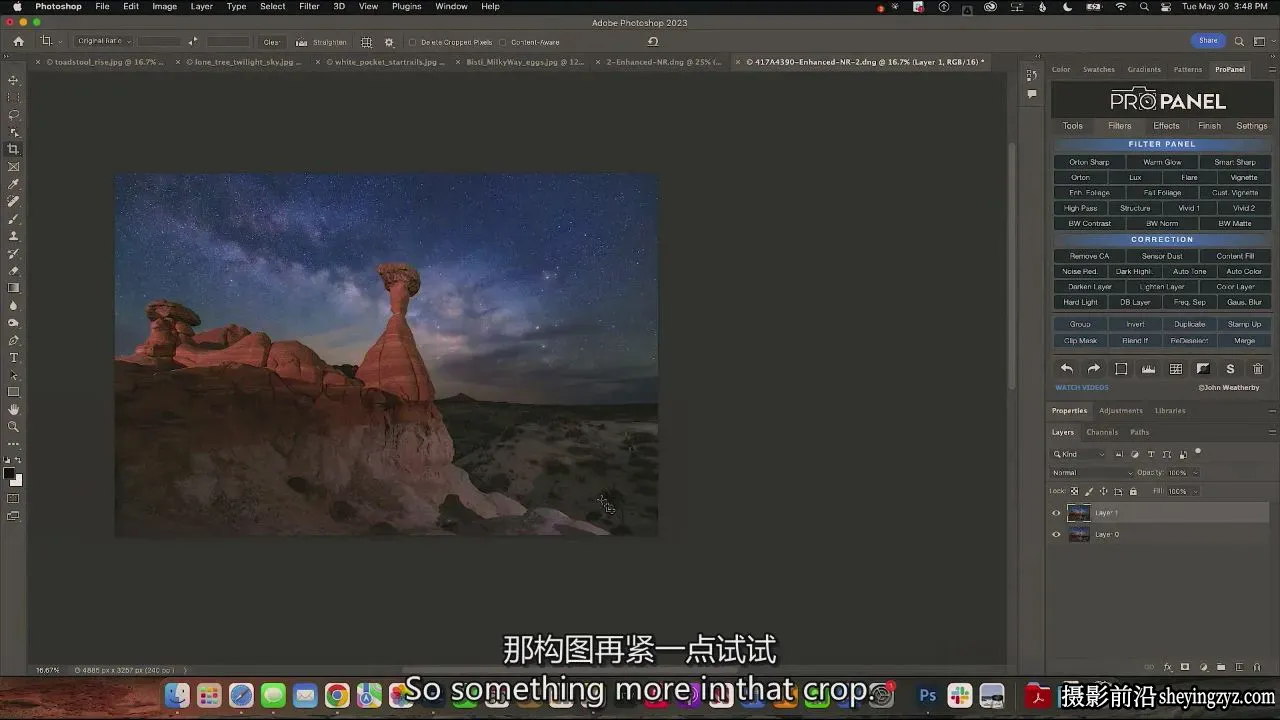This screenshot has height=720, width=1280.
Task: Click the ProPanel undo arrow icon
Action: tap(1067, 369)
